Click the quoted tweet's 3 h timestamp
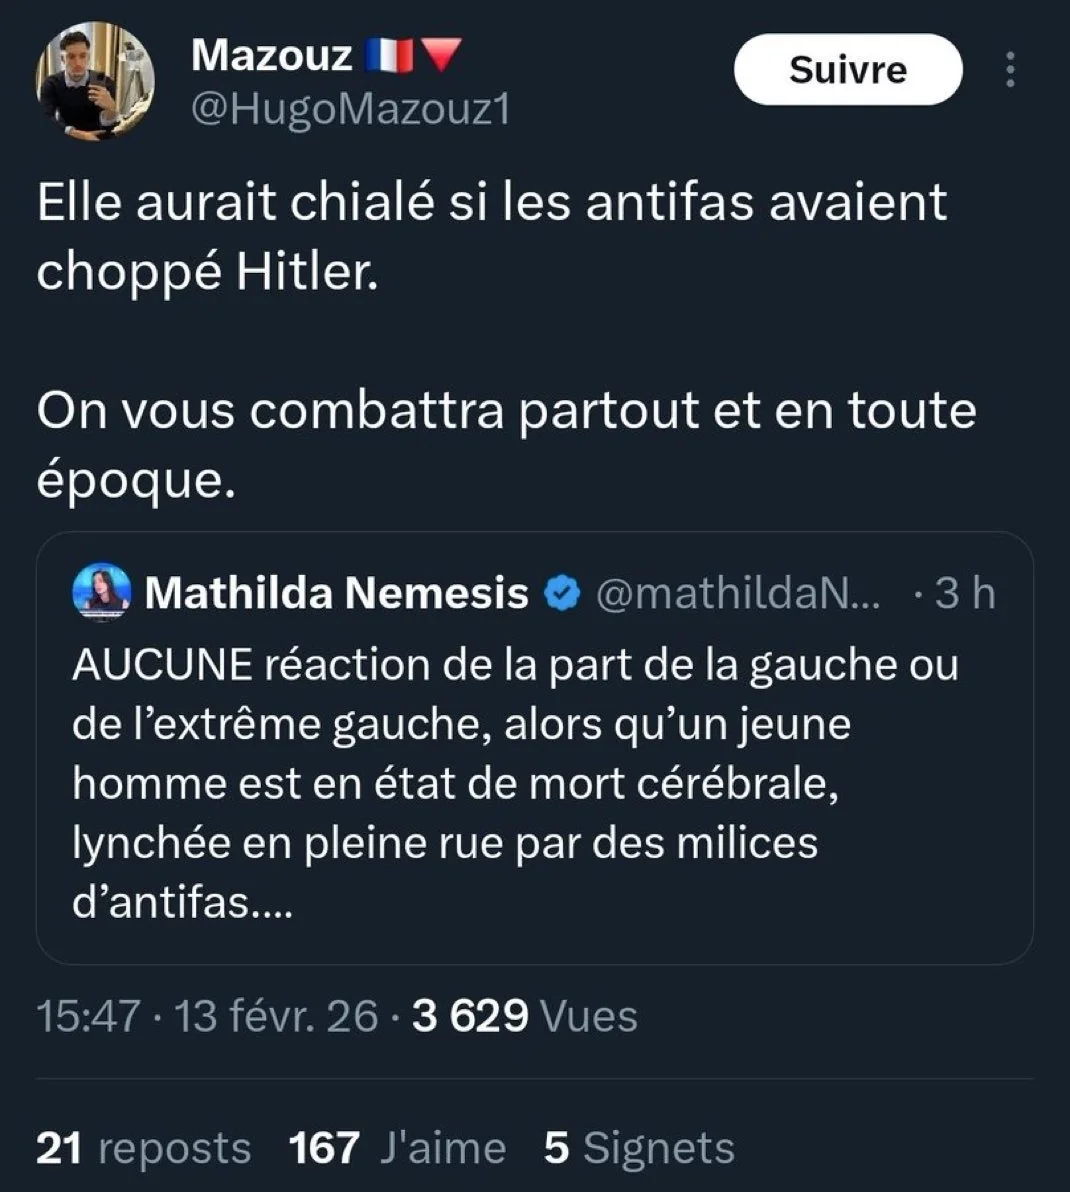 (x=964, y=594)
